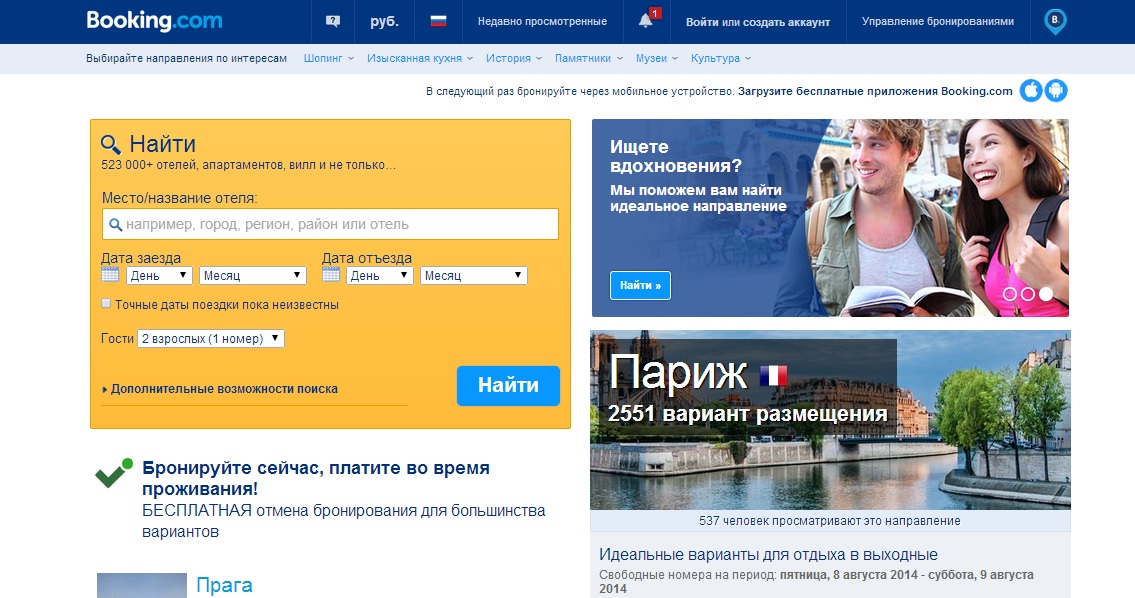Open check-in "День" dropdown
1135x598 pixels.
tap(159, 275)
